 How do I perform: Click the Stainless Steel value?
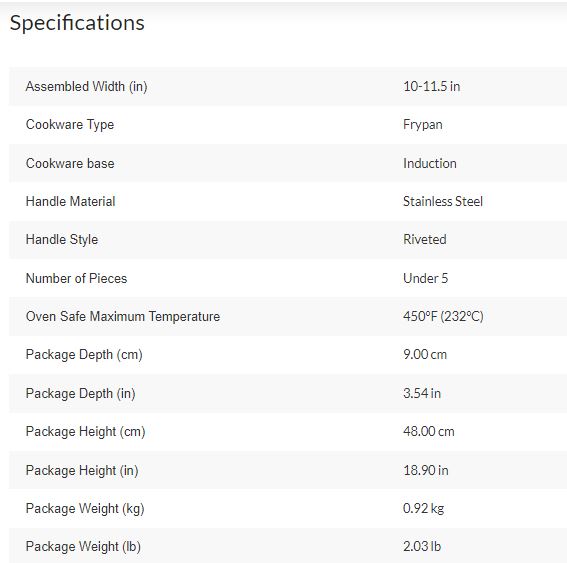pos(443,201)
